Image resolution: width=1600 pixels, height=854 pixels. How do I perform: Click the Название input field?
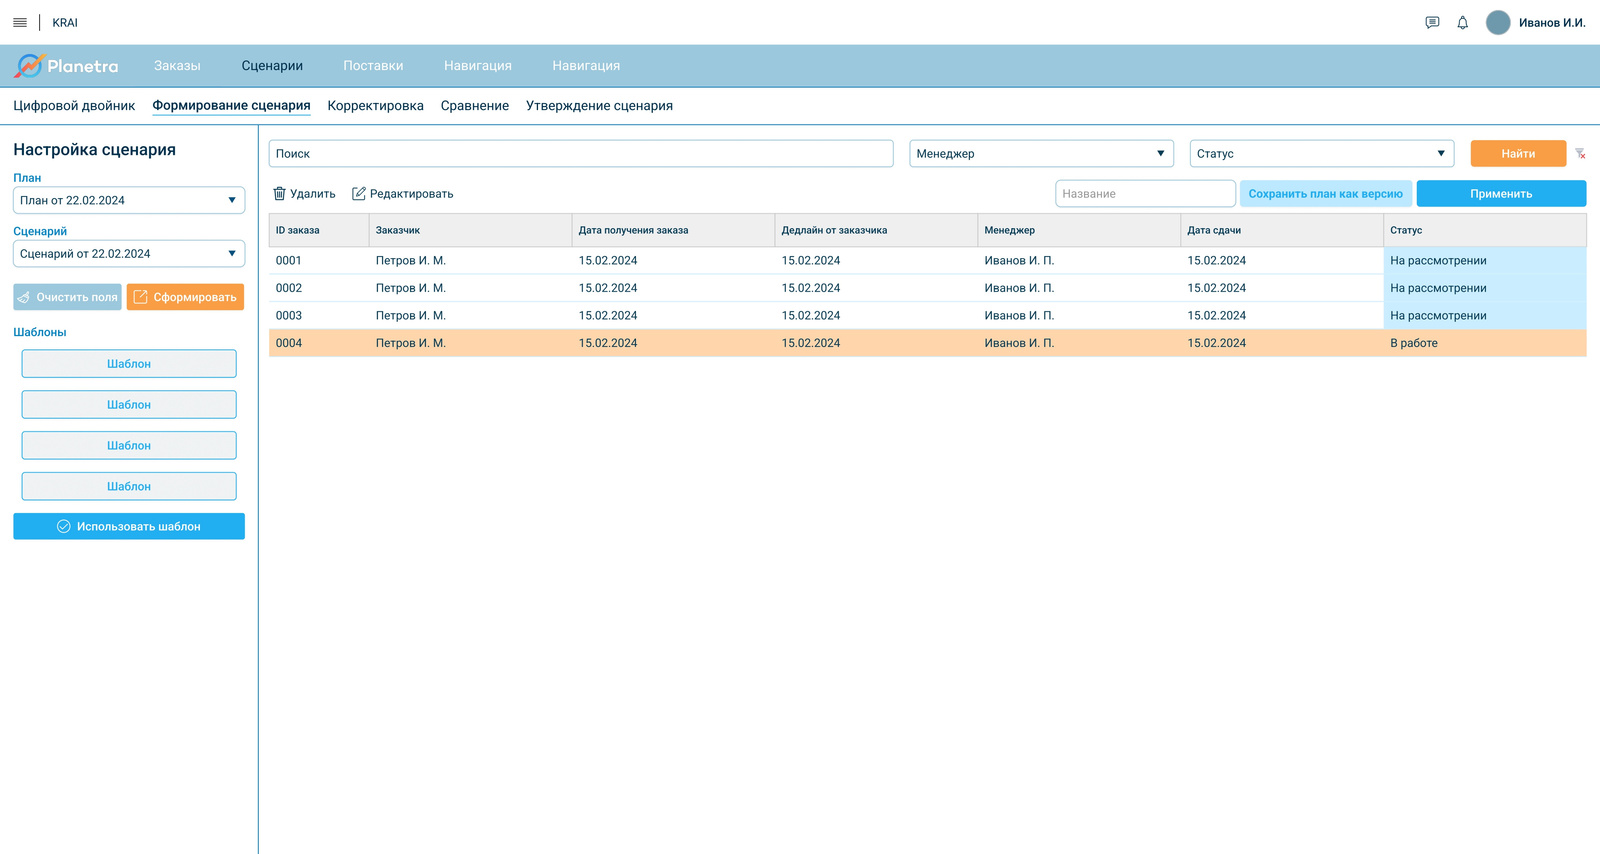(x=1145, y=194)
